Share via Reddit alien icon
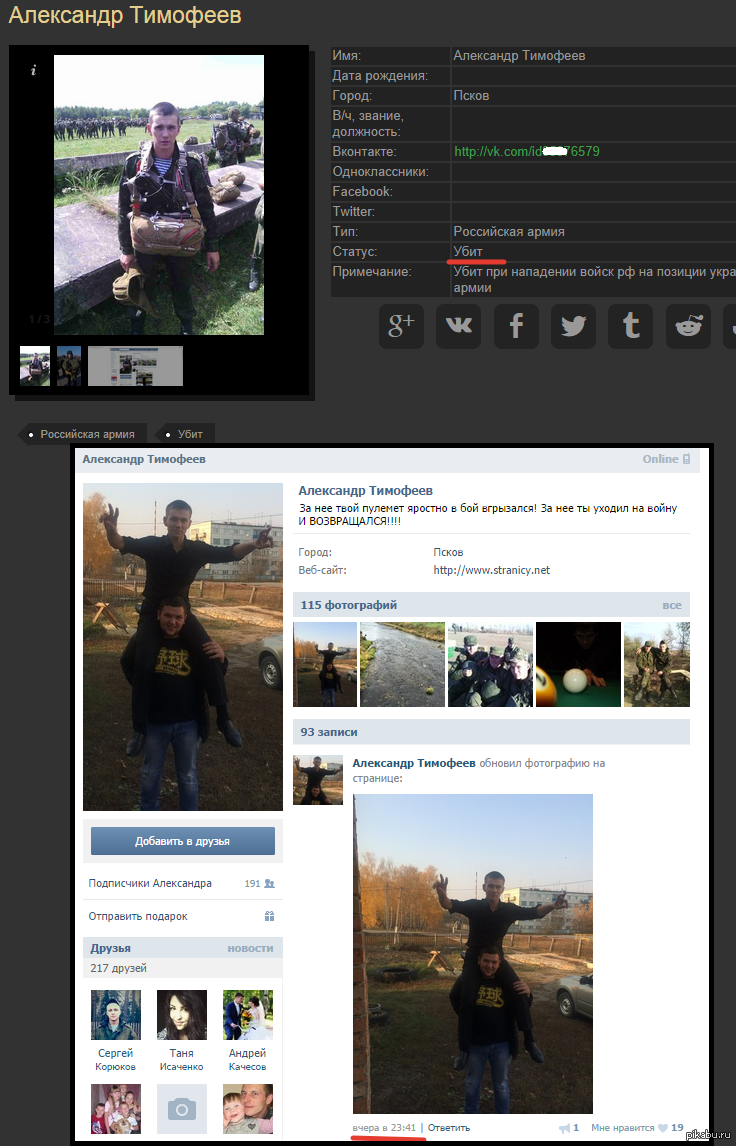The height and width of the screenshot is (1146, 736). [x=688, y=326]
